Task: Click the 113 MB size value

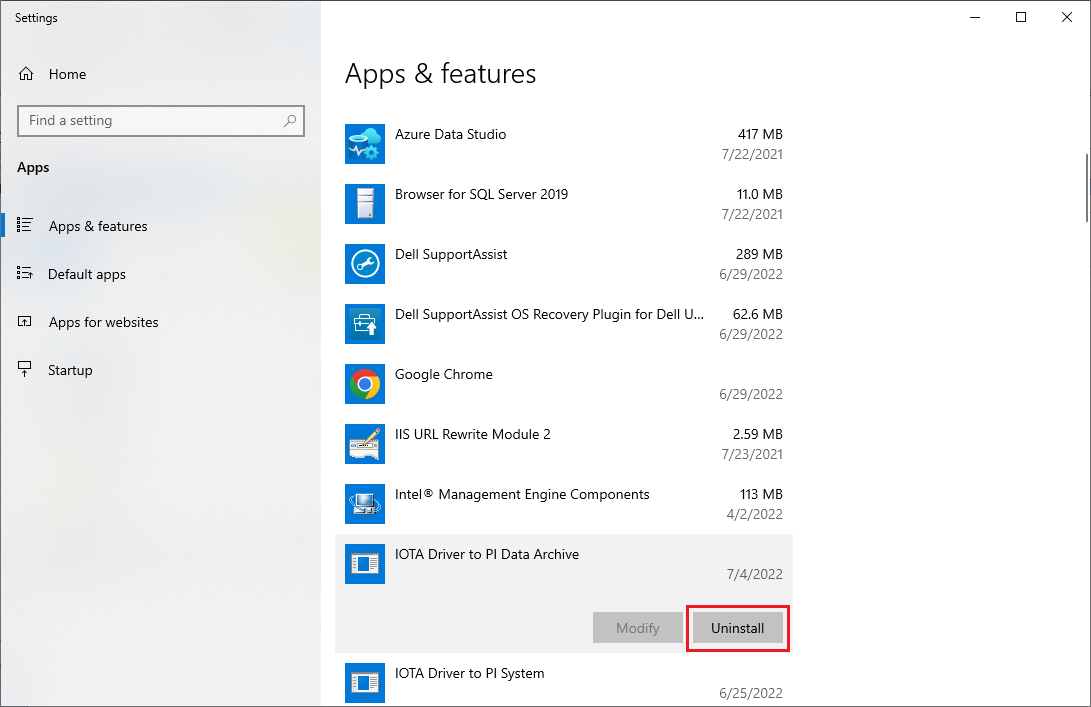Action: 761,494
